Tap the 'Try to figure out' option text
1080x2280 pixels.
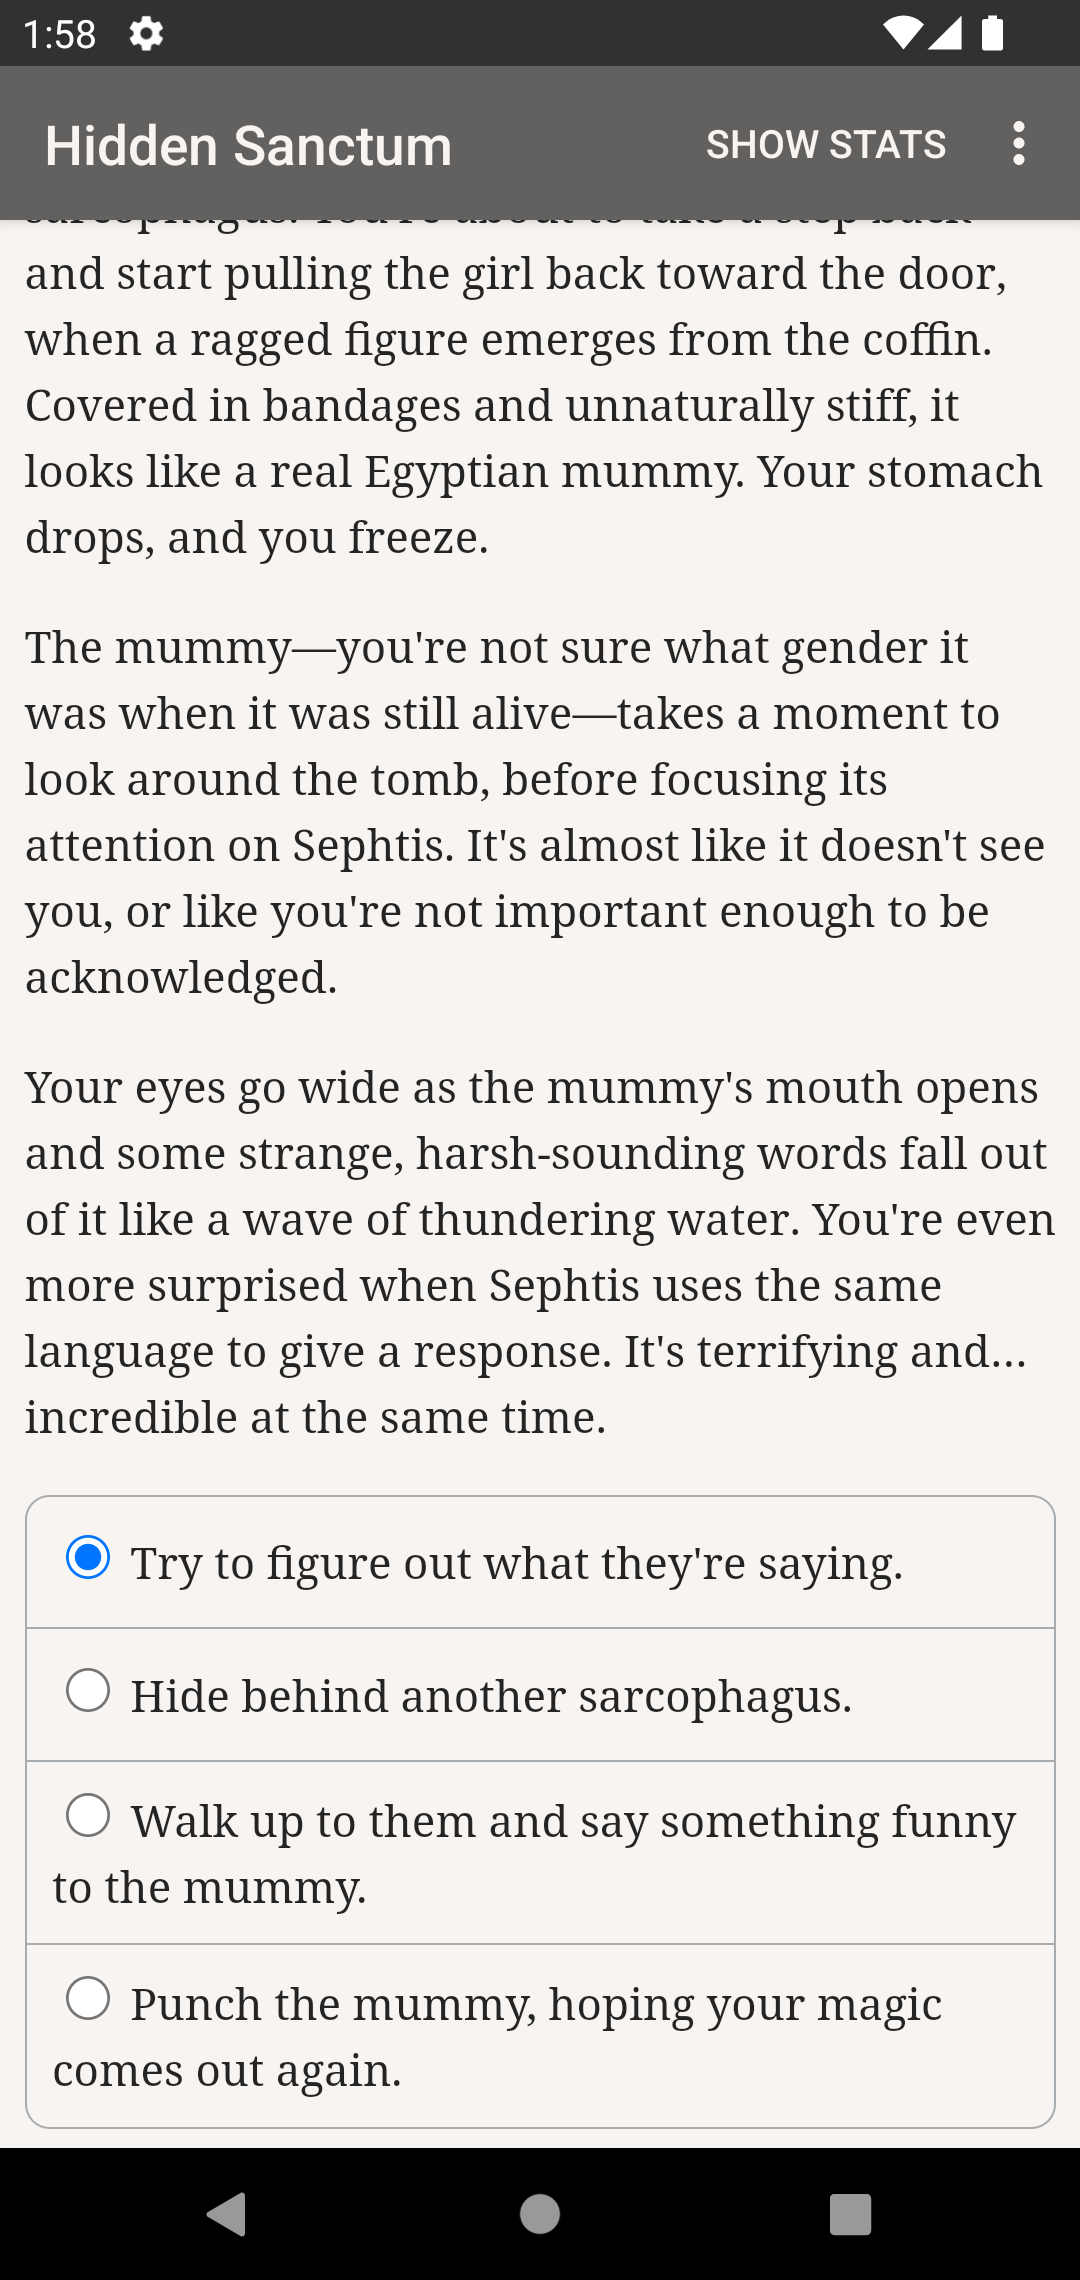coord(516,1563)
